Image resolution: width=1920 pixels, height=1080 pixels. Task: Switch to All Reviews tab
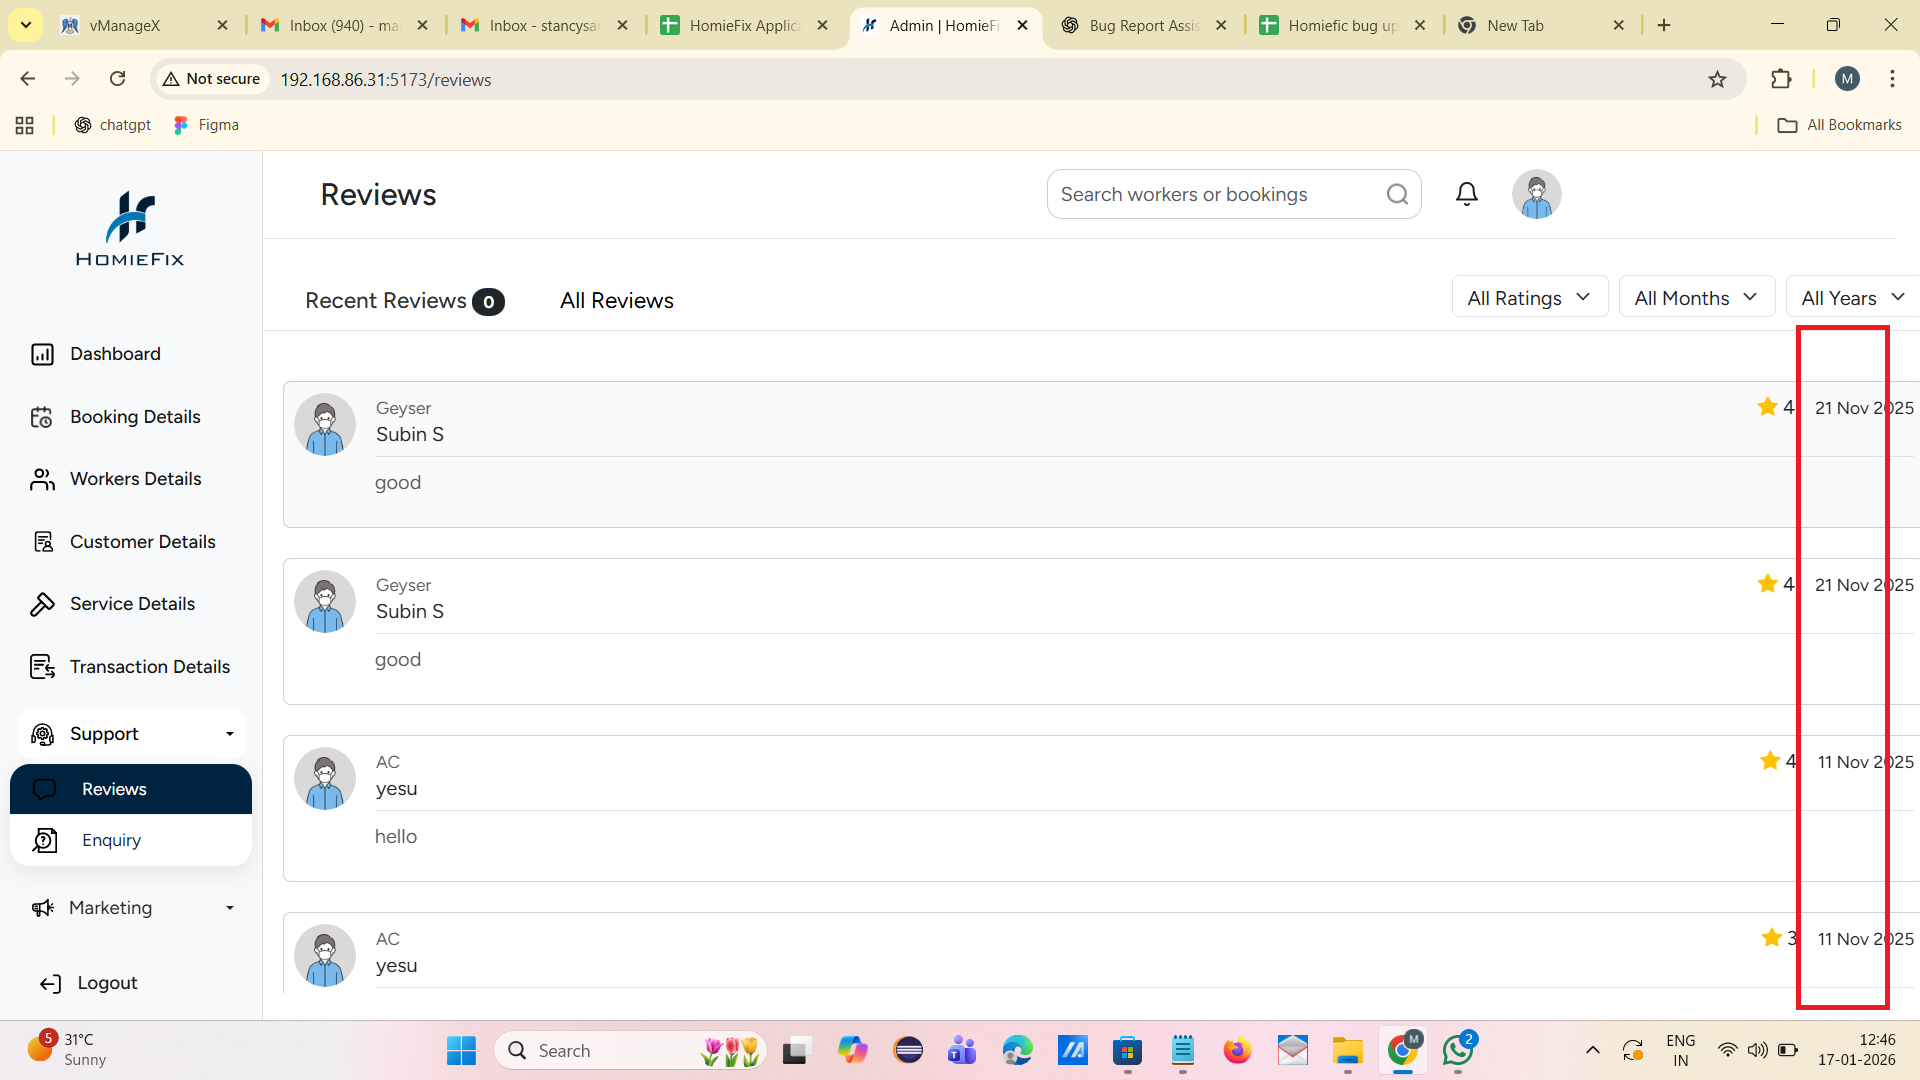[x=616, y=301]
